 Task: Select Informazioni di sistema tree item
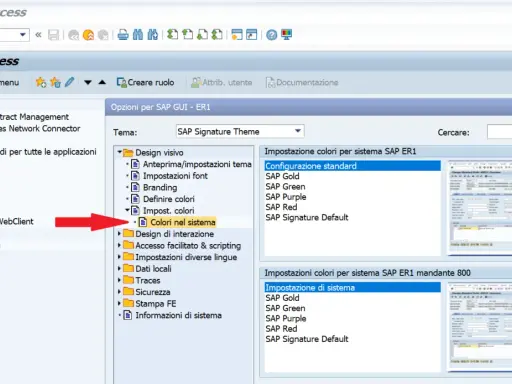tap(178, 315)
